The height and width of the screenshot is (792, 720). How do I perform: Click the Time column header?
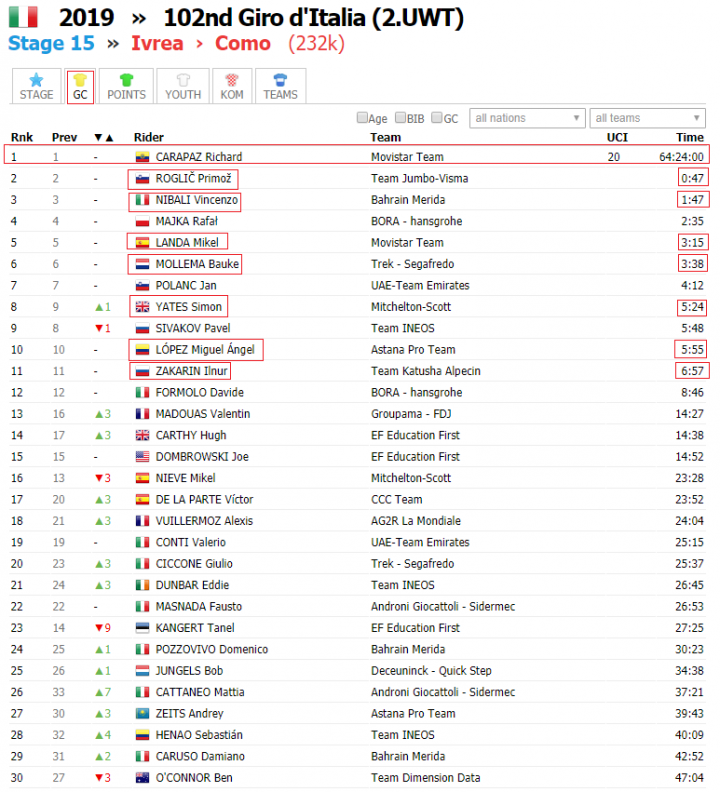coord(690,137)
